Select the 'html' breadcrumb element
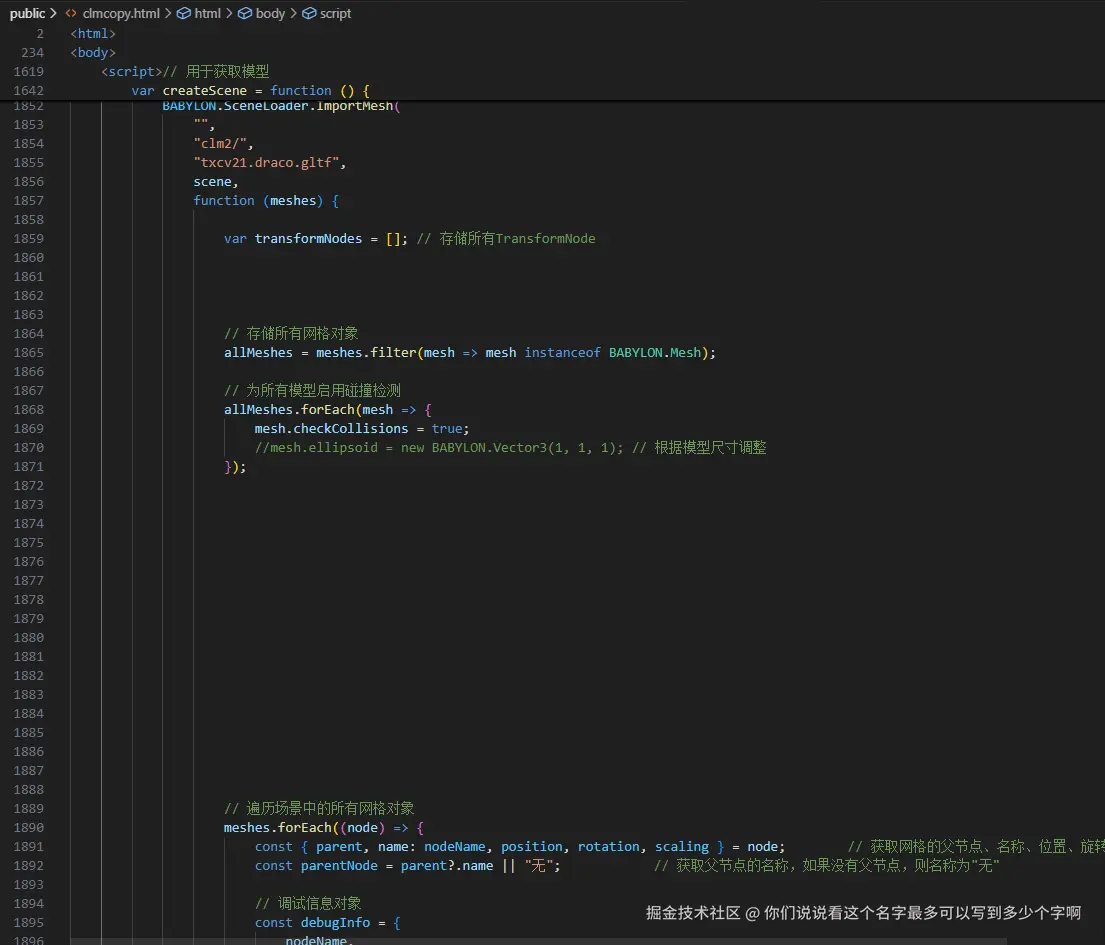Viewport: 1105px width, 945px height. [x=207, y=13]
